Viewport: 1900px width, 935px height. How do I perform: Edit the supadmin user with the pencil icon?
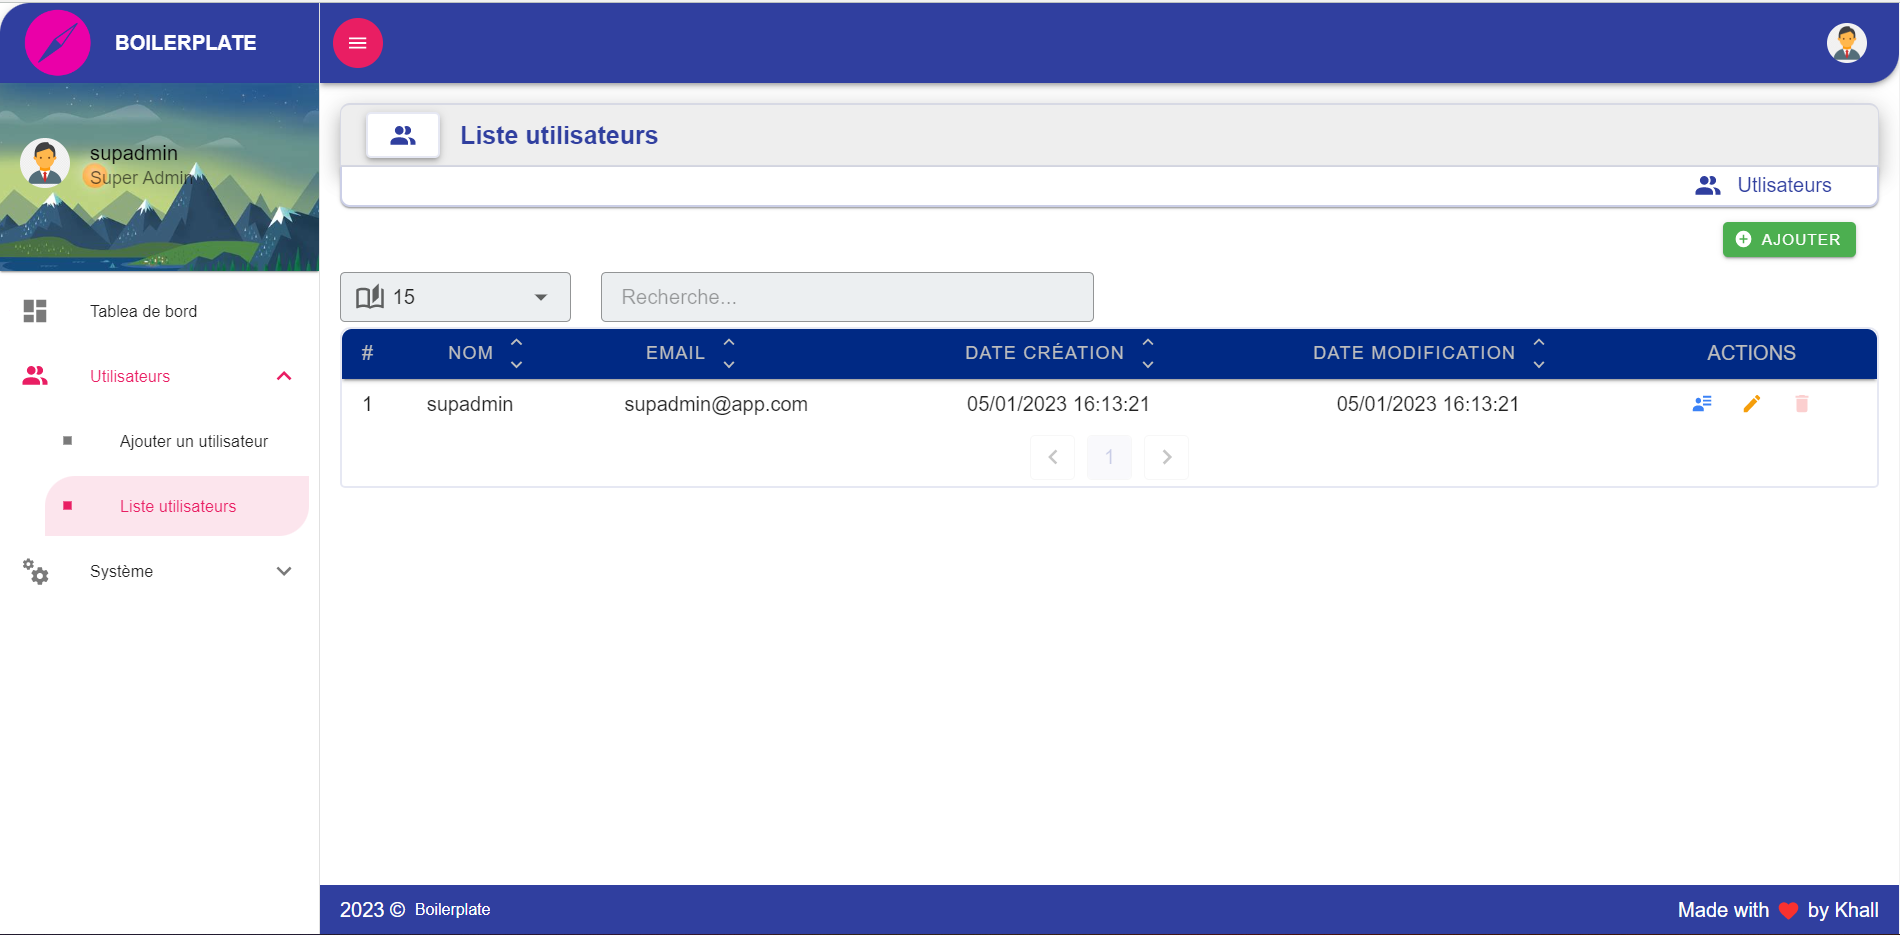[x=1752, y=404]
